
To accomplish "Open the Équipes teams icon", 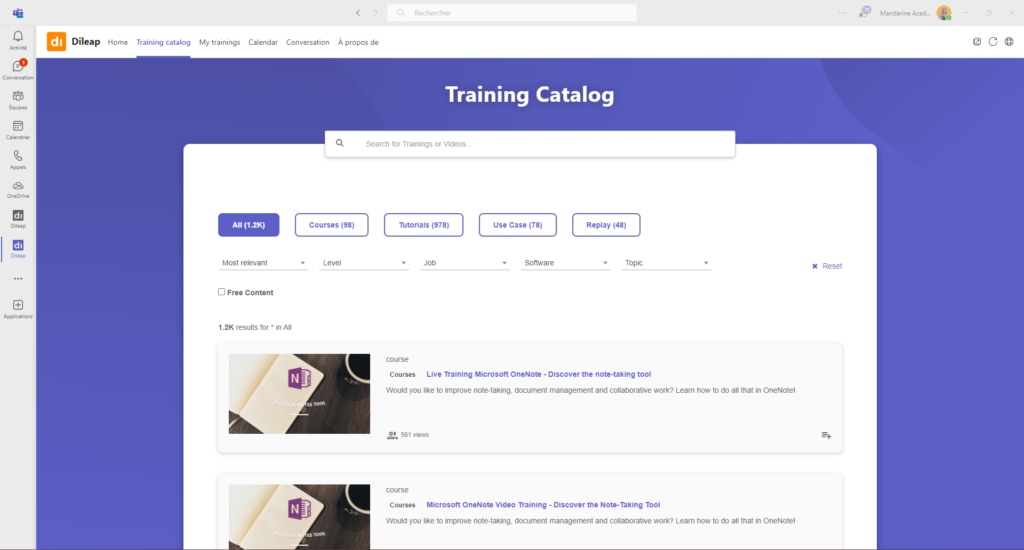I will point(18,96).
